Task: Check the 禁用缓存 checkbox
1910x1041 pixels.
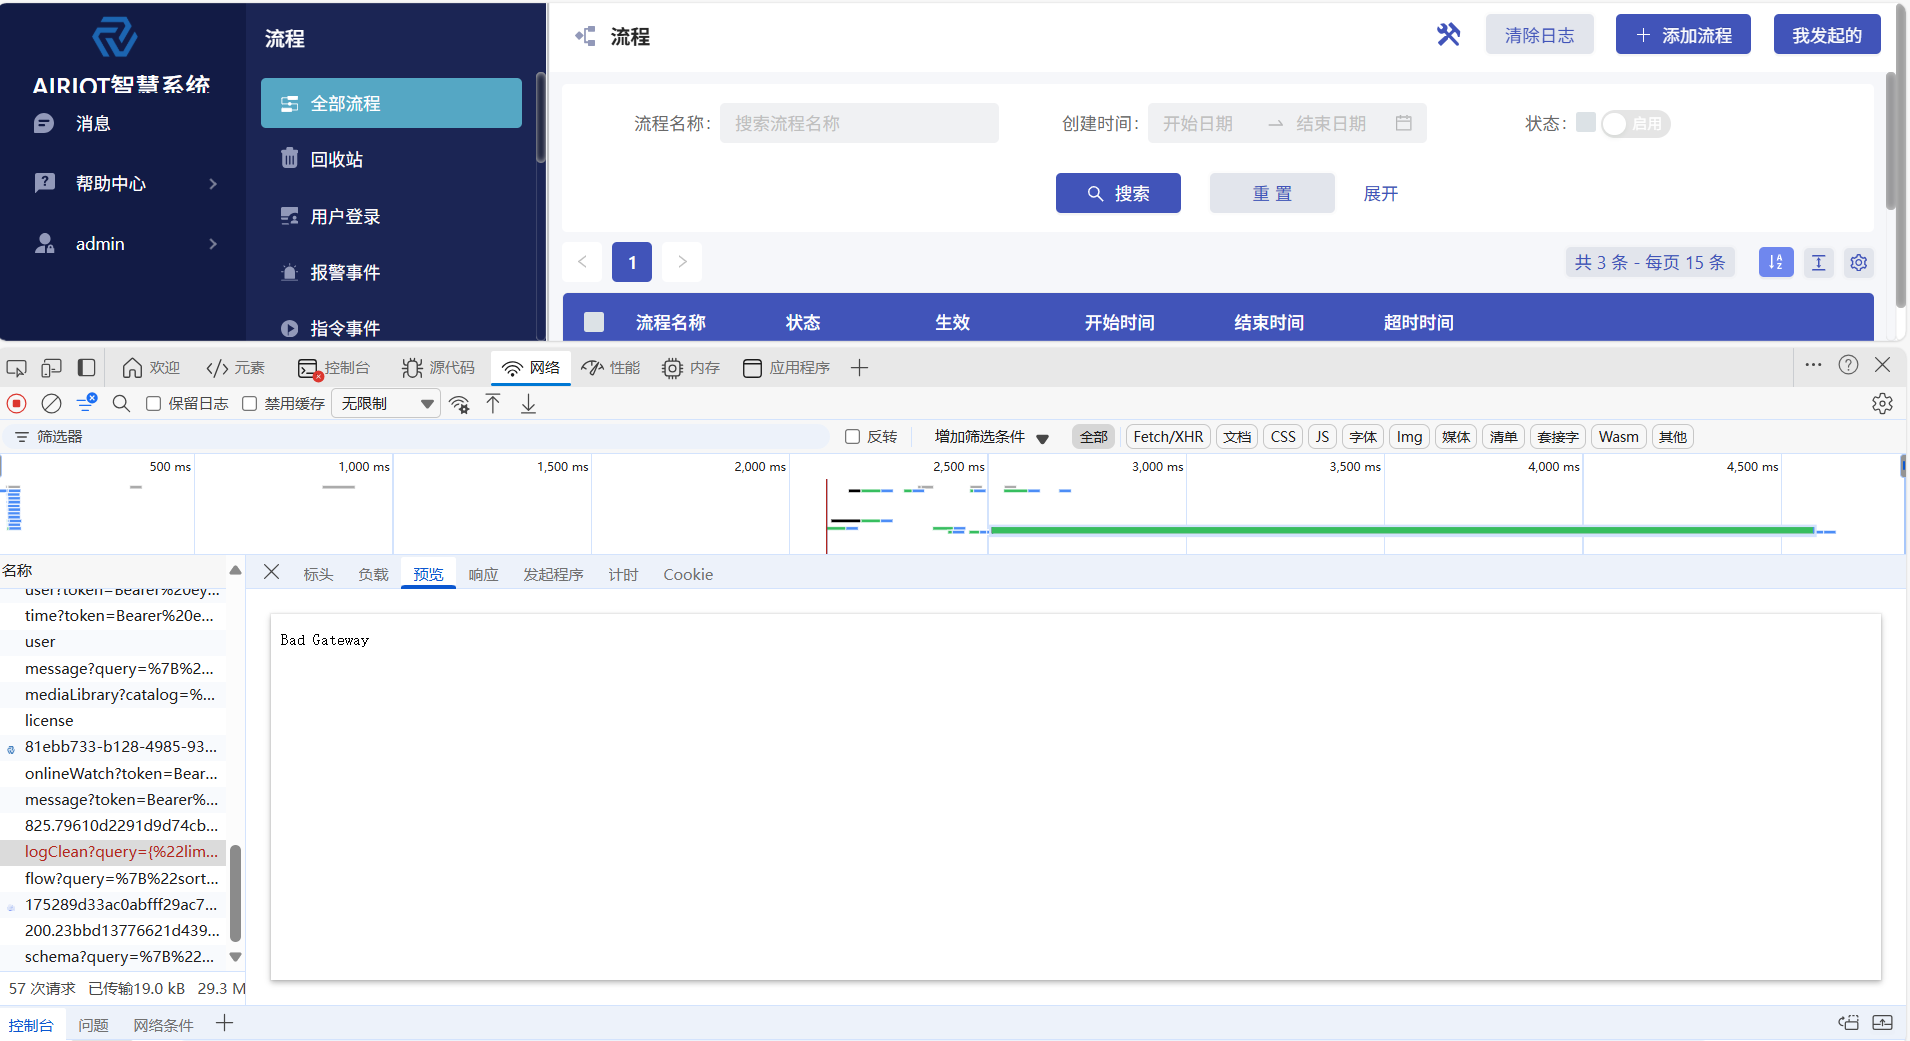Action: (249, 403)
